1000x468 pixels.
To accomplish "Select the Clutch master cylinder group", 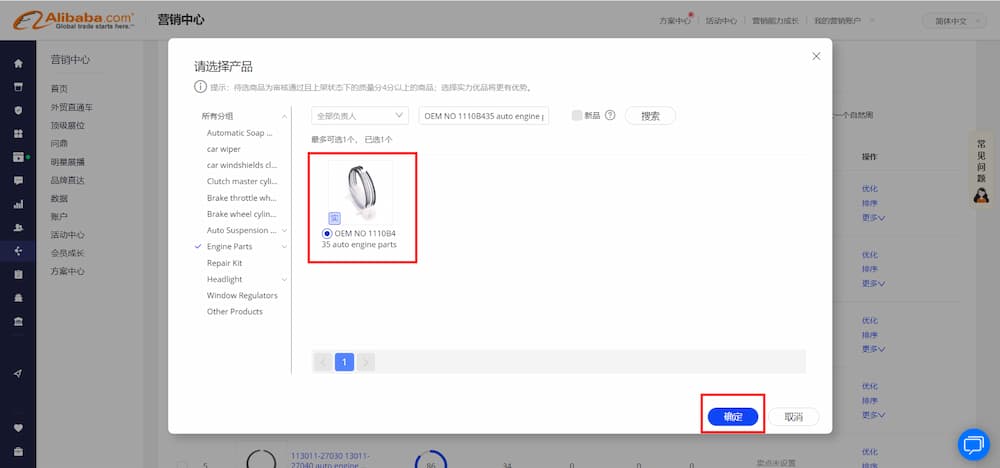I will click(x=242, y=181).
